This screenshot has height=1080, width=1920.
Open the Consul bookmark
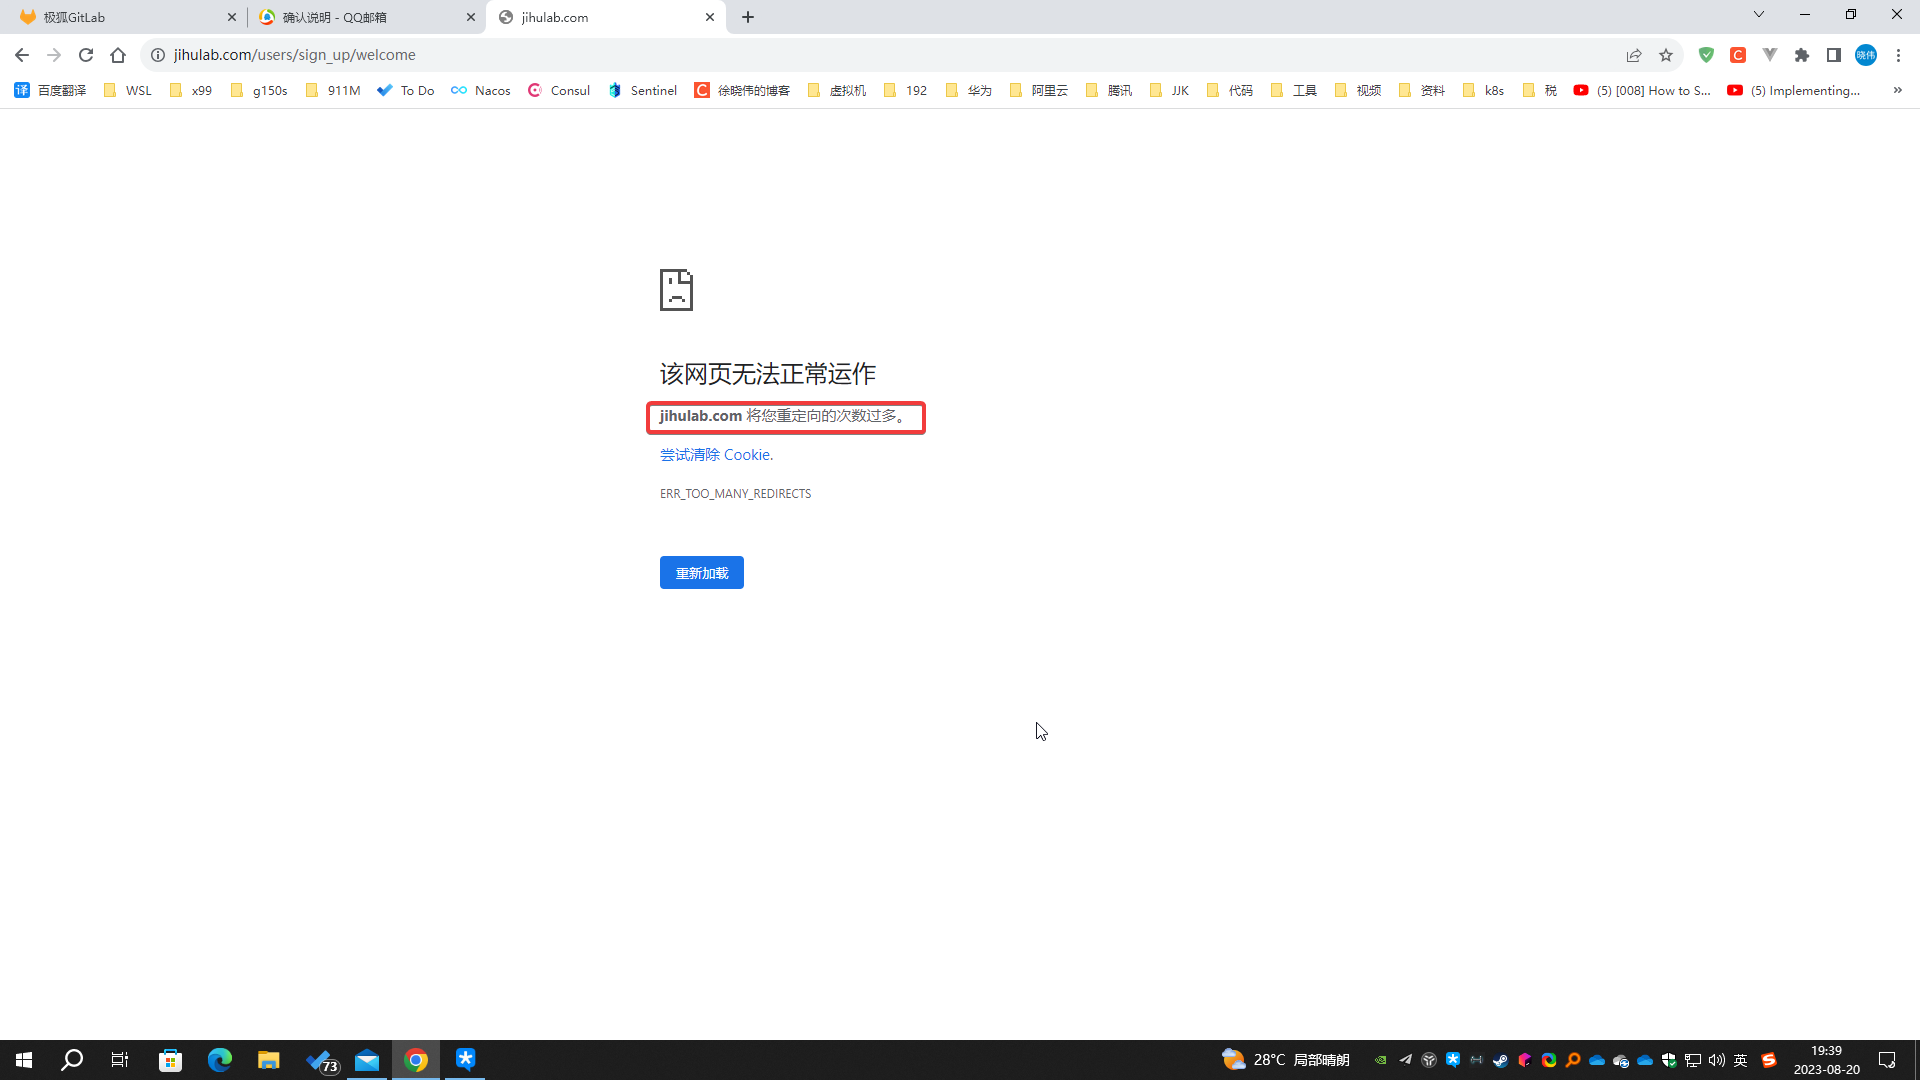click(559, 90)
